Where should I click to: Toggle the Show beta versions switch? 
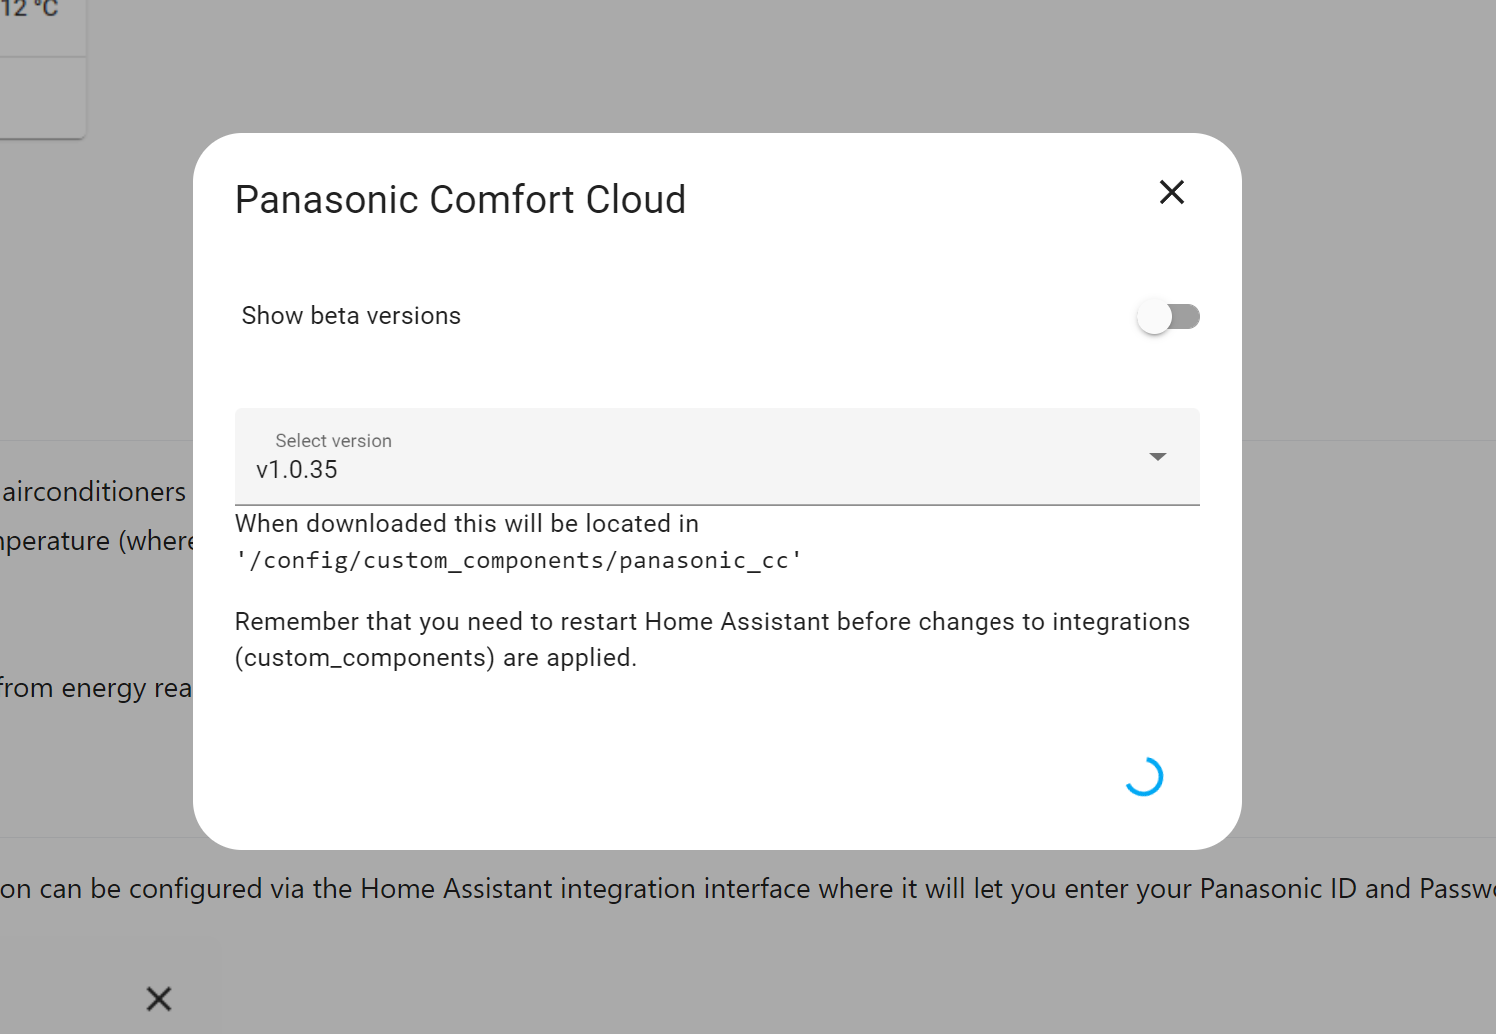pos(1168,317)
